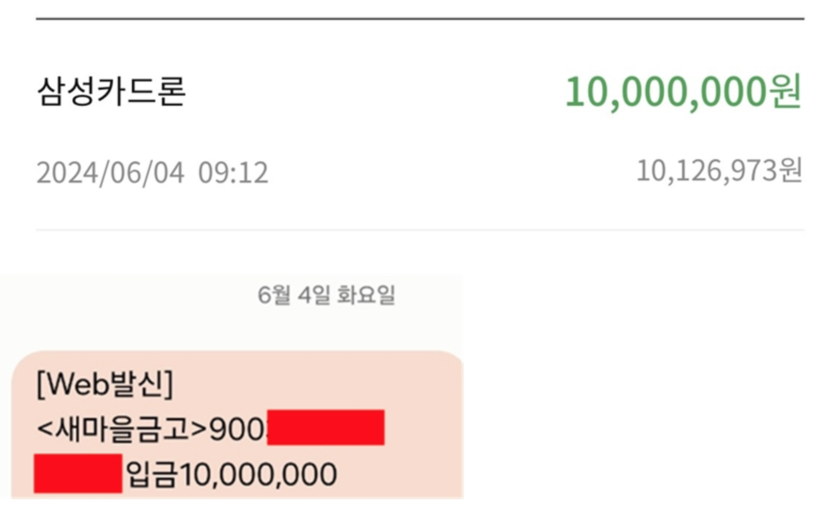The width and height of the screenshot is (819, 509).
Task: Click the 10,126,973원 balance figure
Action: (719, 171)
